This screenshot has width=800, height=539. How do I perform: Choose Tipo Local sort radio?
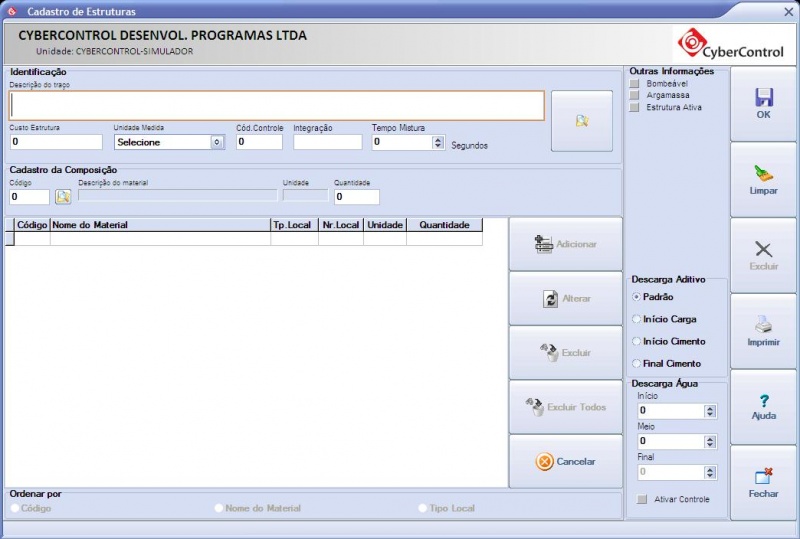tap(422, 508)
